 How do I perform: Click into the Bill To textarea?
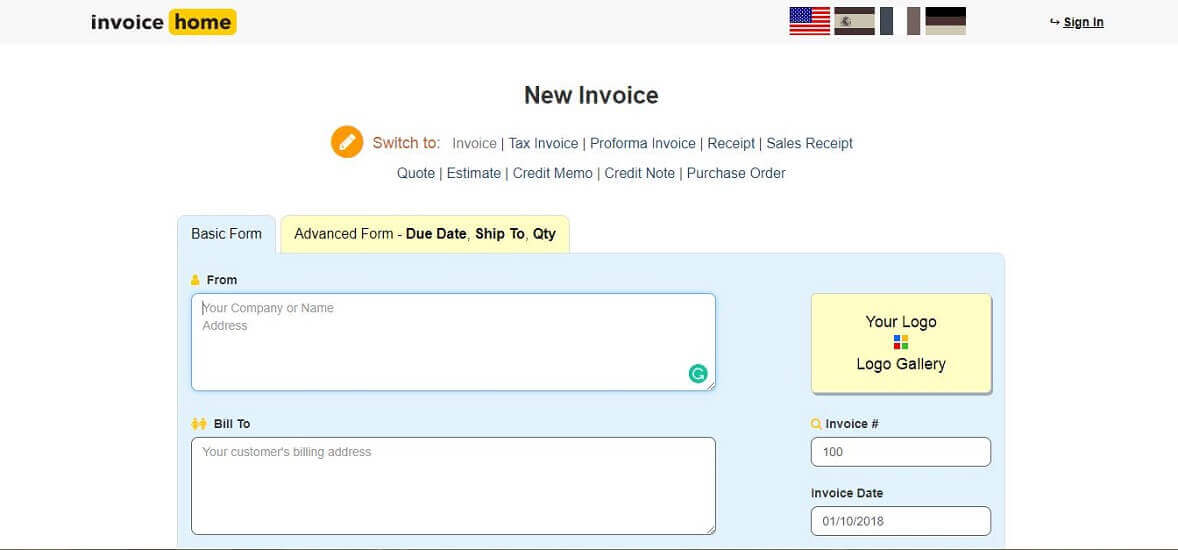coord(453,486)
